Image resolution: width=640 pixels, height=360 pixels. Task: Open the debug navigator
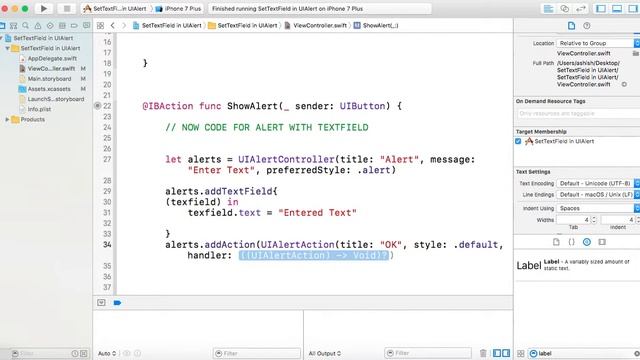(x=62, y=26)
